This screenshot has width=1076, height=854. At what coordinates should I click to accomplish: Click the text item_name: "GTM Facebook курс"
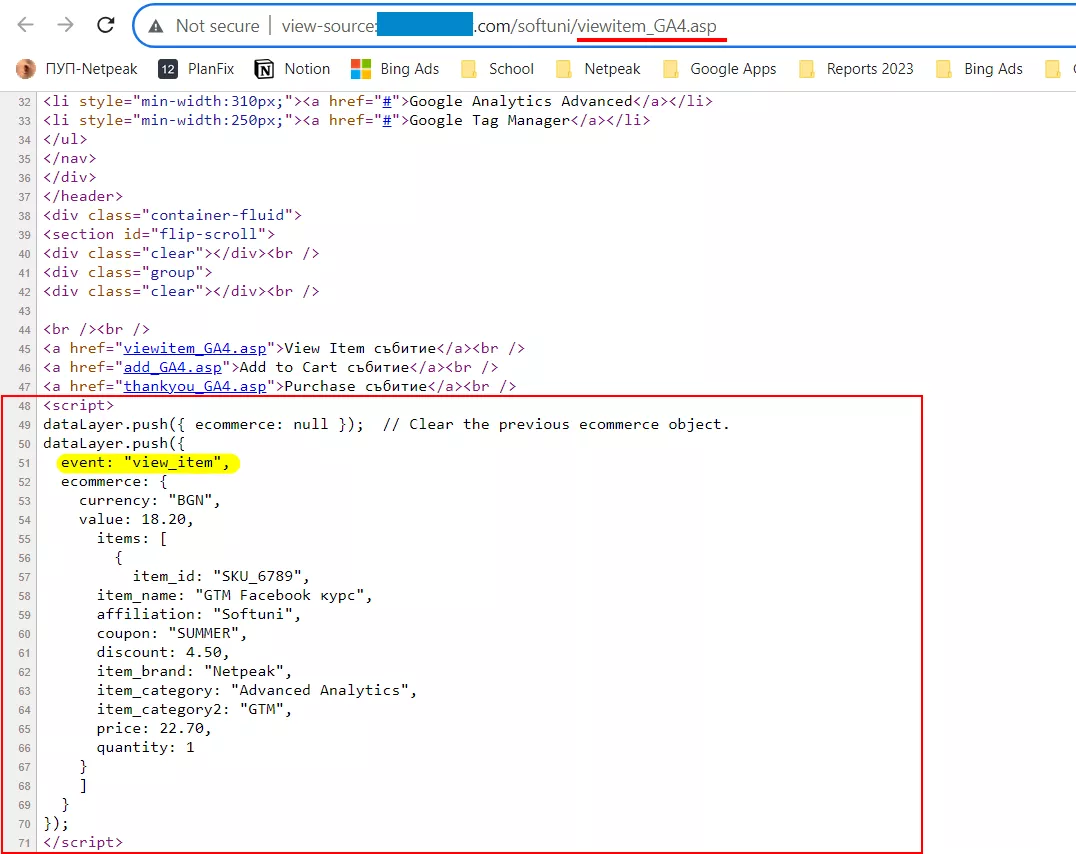coord(234,595)
